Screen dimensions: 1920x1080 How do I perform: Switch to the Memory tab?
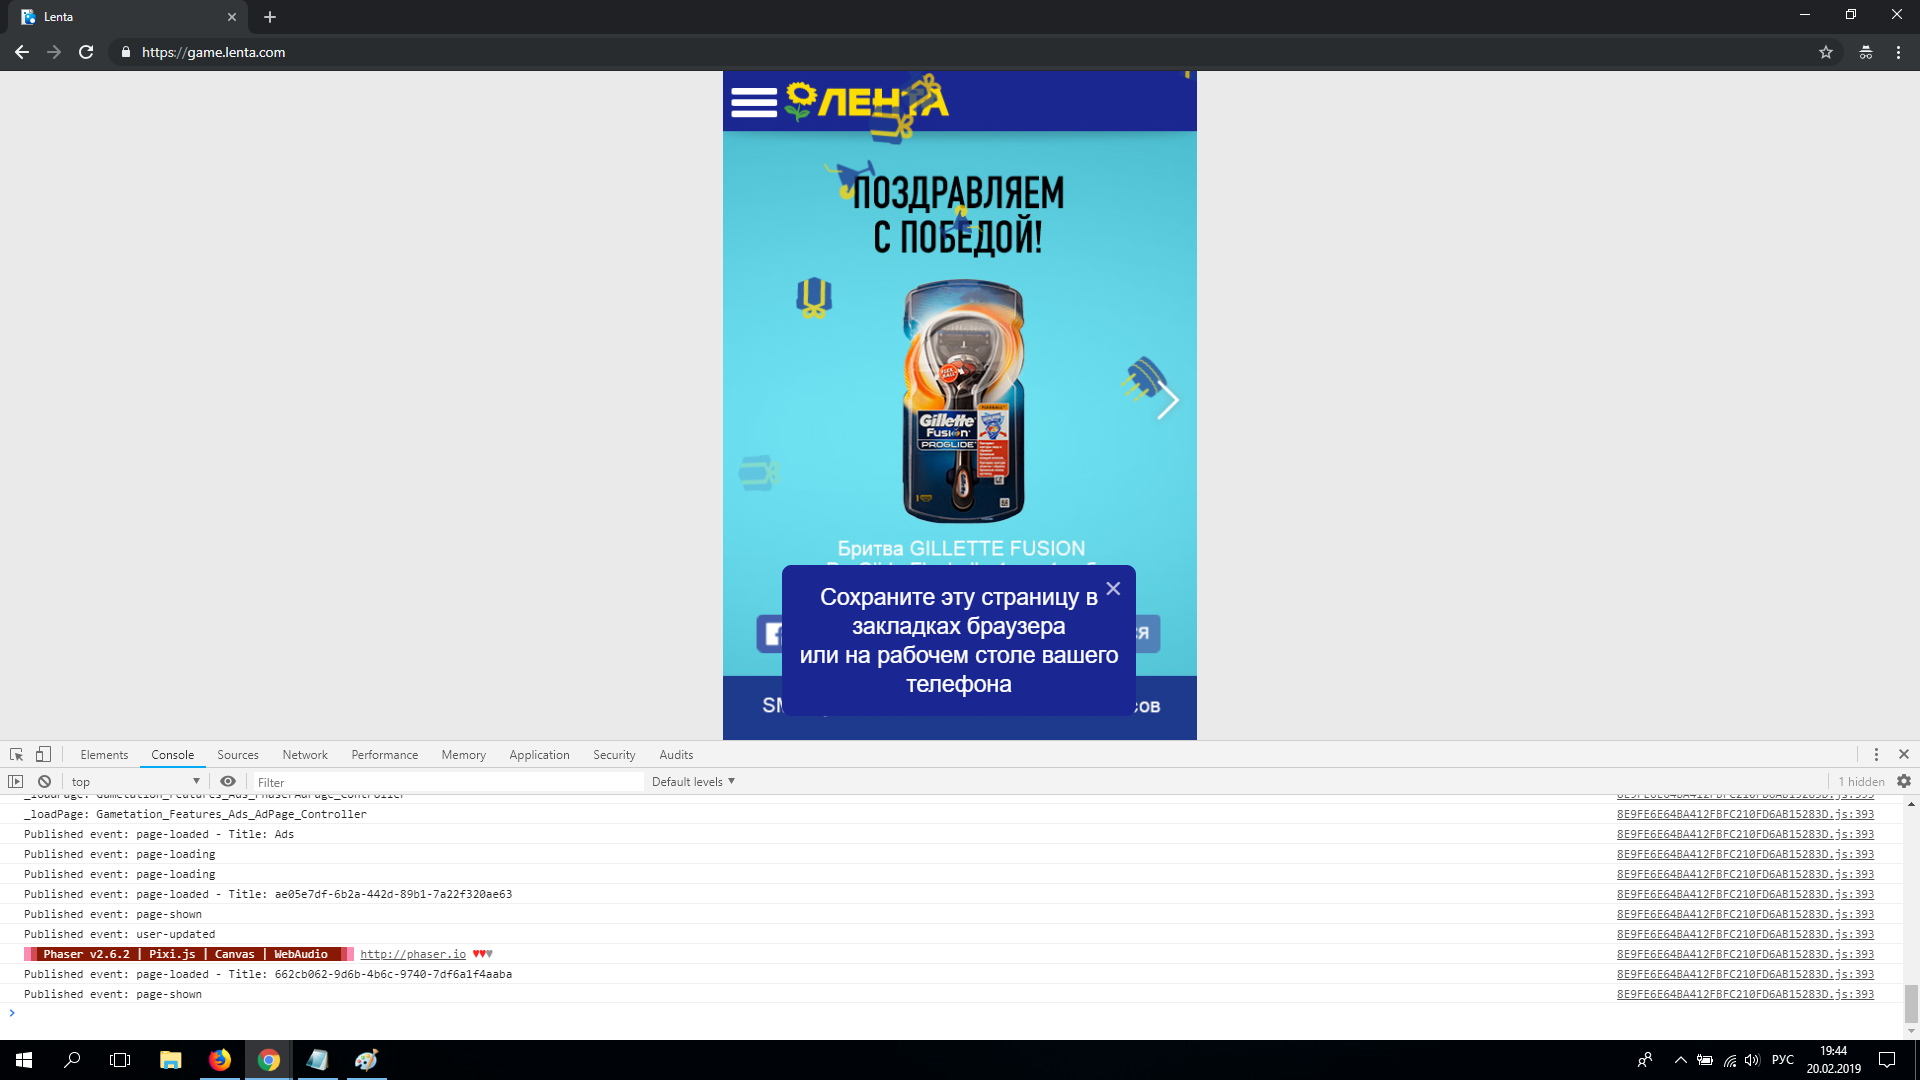[464, 755]
